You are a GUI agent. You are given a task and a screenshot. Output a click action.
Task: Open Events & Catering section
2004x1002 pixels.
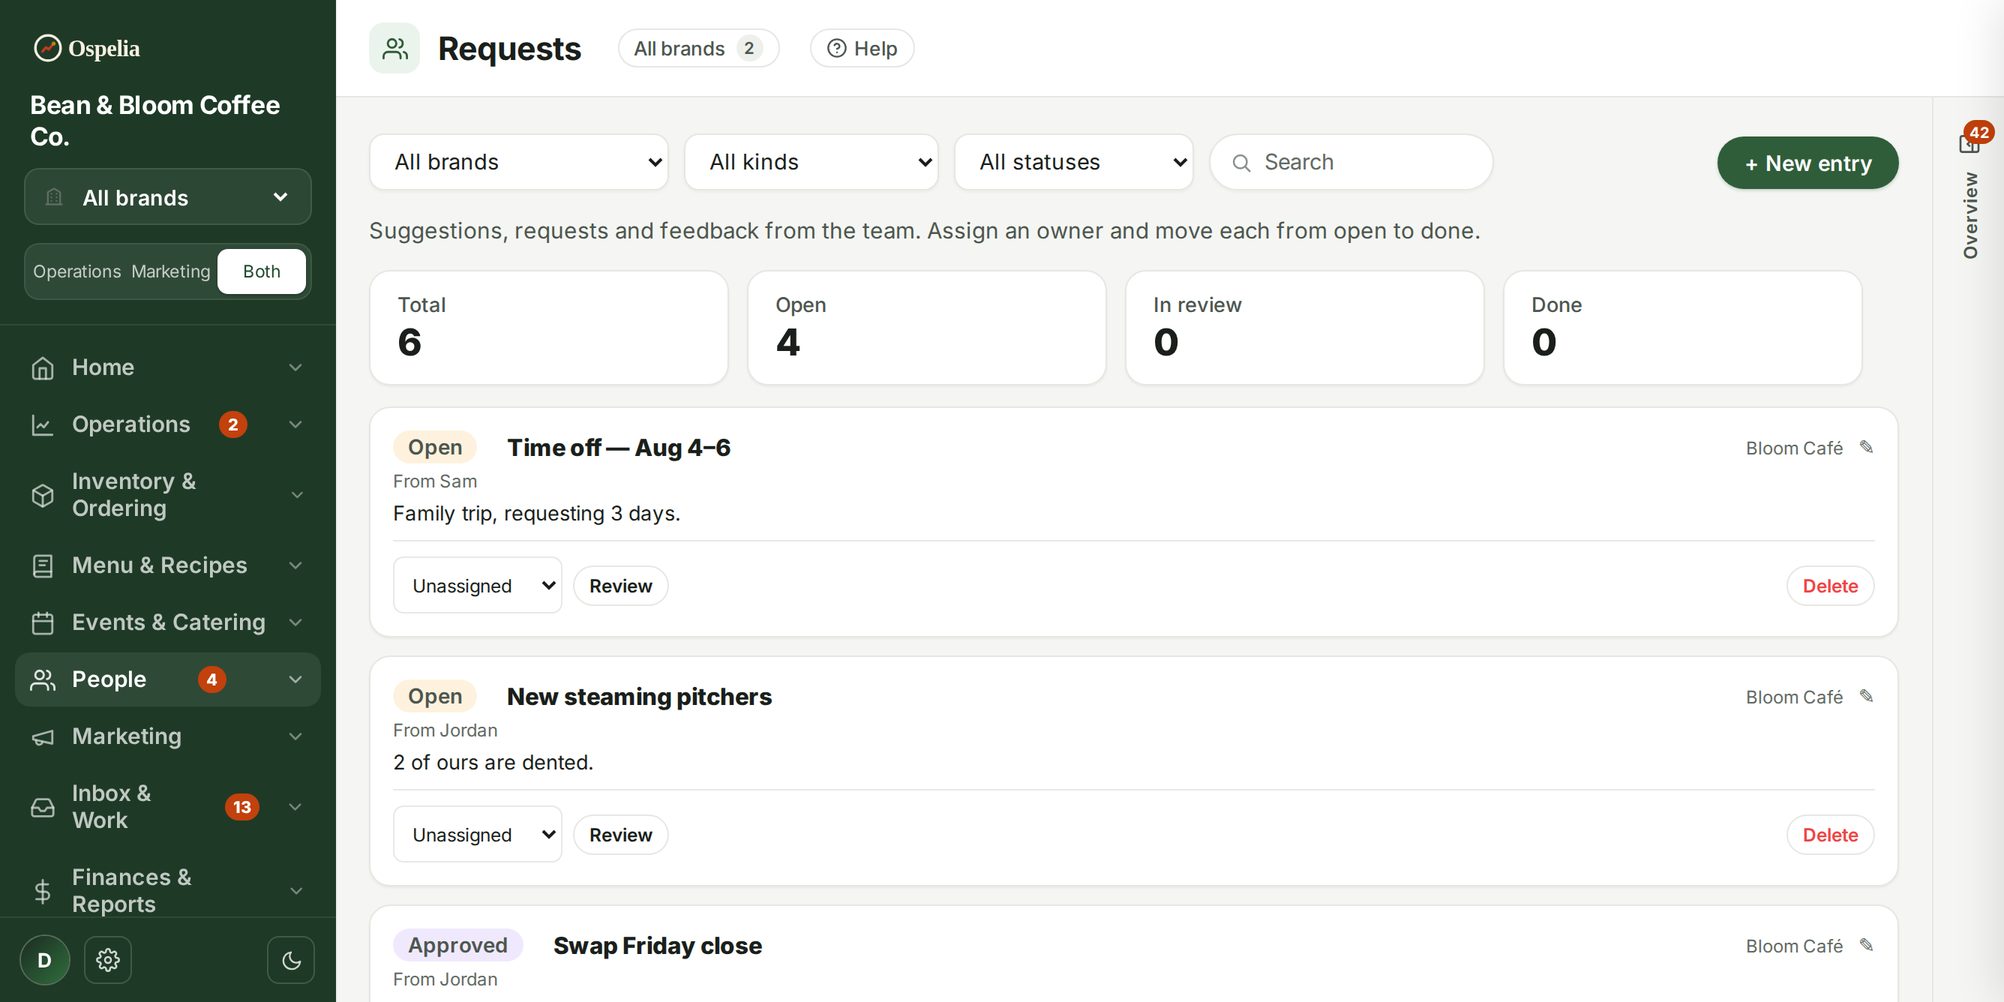tap(167, 622)
